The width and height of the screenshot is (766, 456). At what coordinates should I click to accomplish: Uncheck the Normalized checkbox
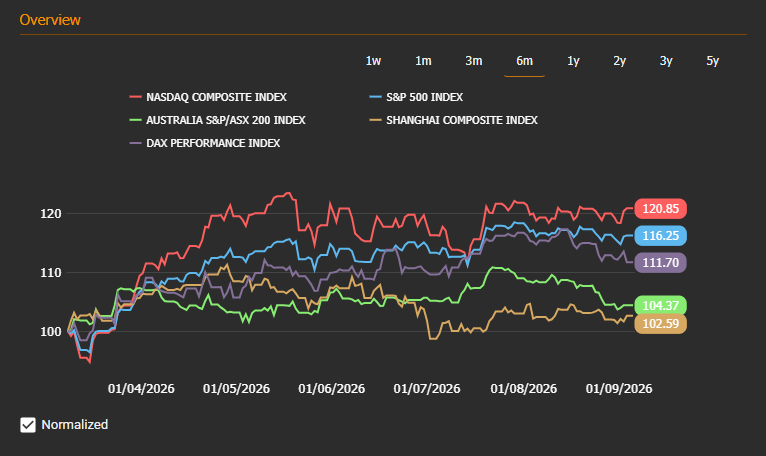coord(28,425)
